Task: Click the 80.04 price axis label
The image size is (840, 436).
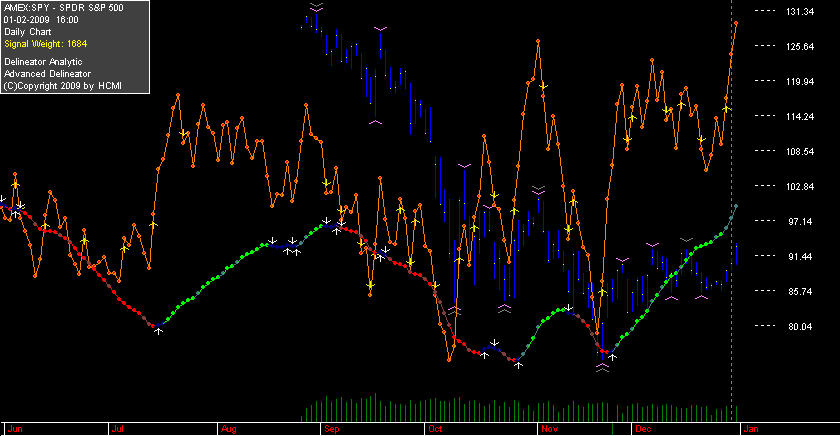Action: coord(800,327)
